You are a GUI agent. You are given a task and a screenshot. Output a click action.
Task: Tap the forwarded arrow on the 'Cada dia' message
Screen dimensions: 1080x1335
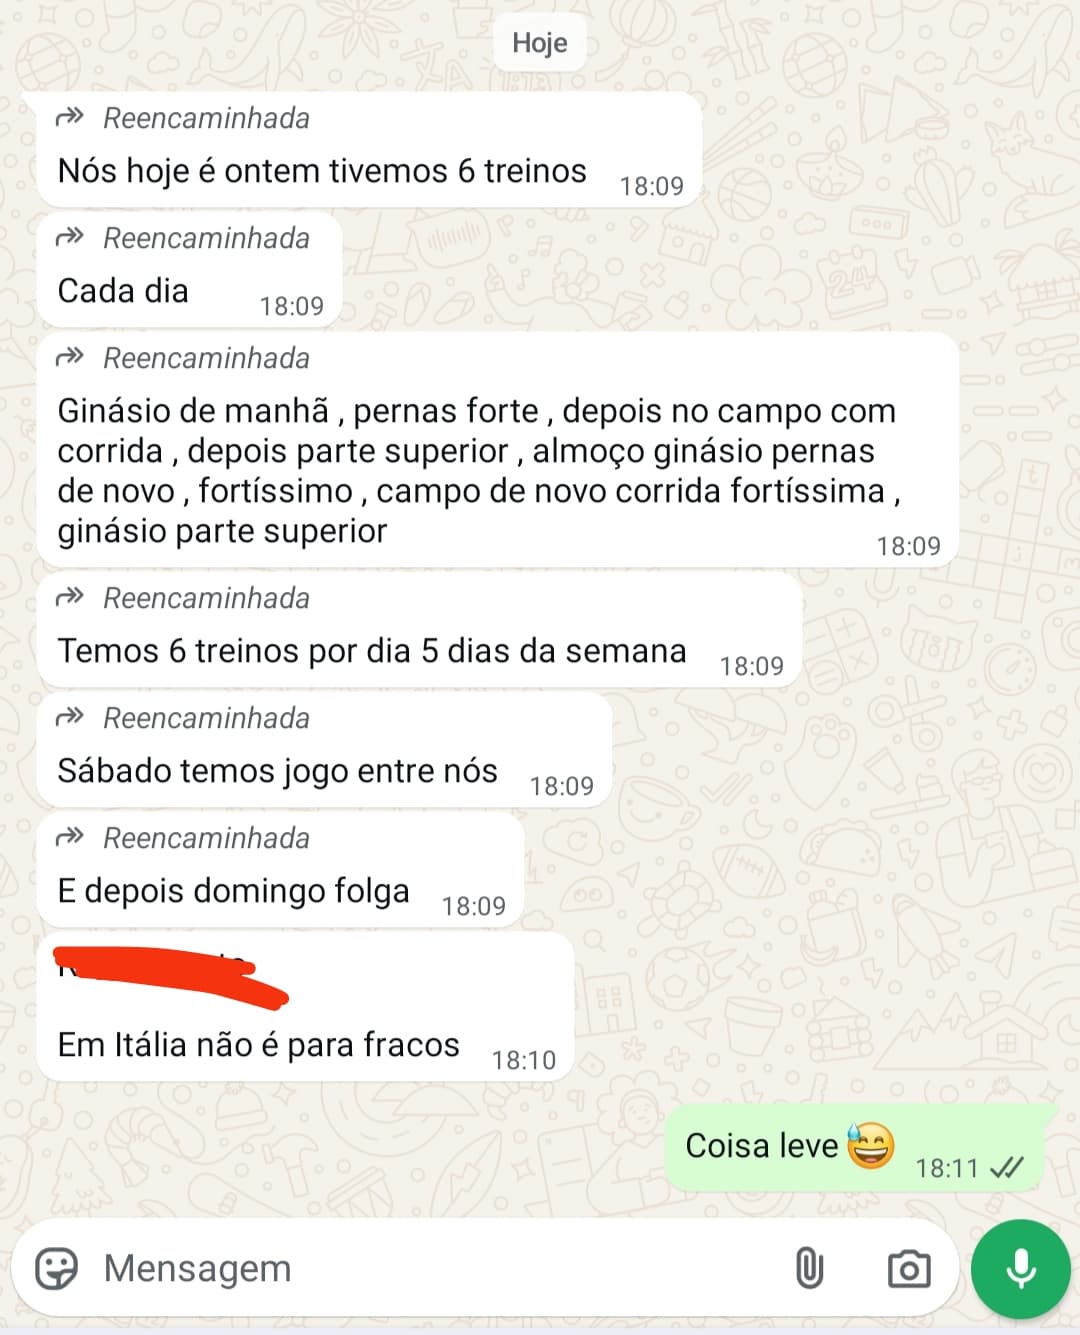70,238
